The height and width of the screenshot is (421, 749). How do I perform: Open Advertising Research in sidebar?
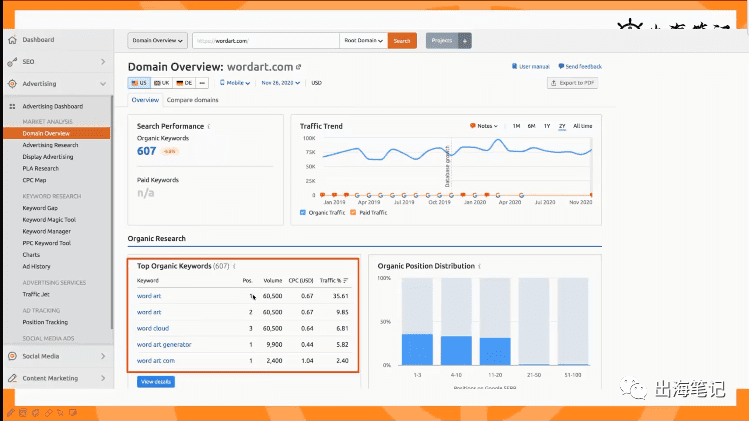coord(50,145)
